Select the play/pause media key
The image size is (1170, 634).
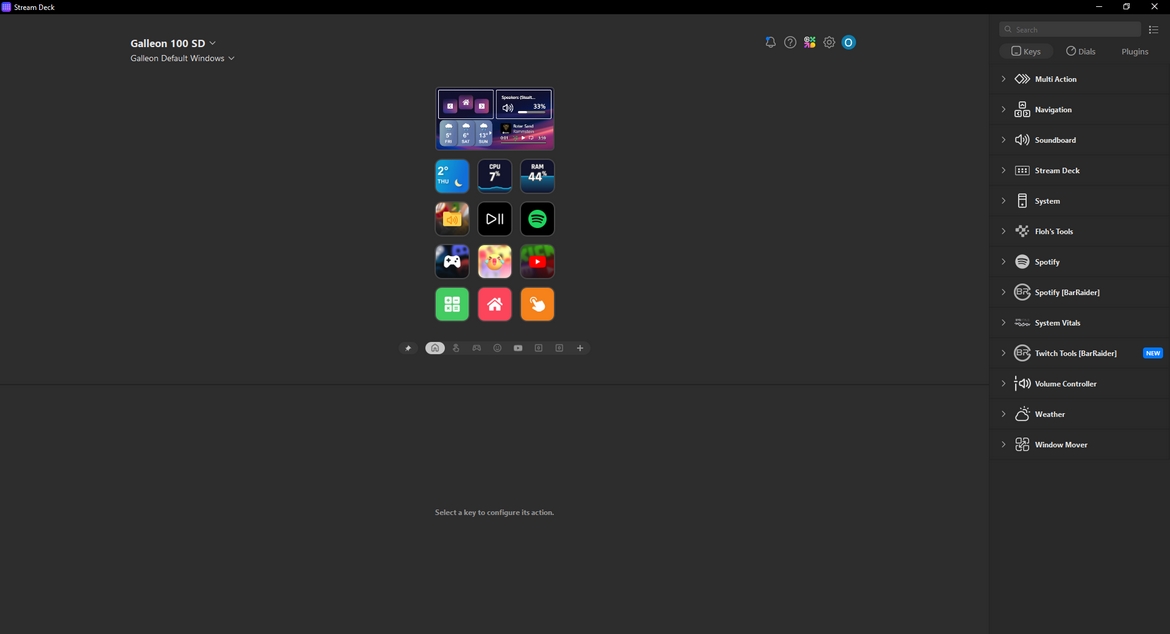pos(495,219)
